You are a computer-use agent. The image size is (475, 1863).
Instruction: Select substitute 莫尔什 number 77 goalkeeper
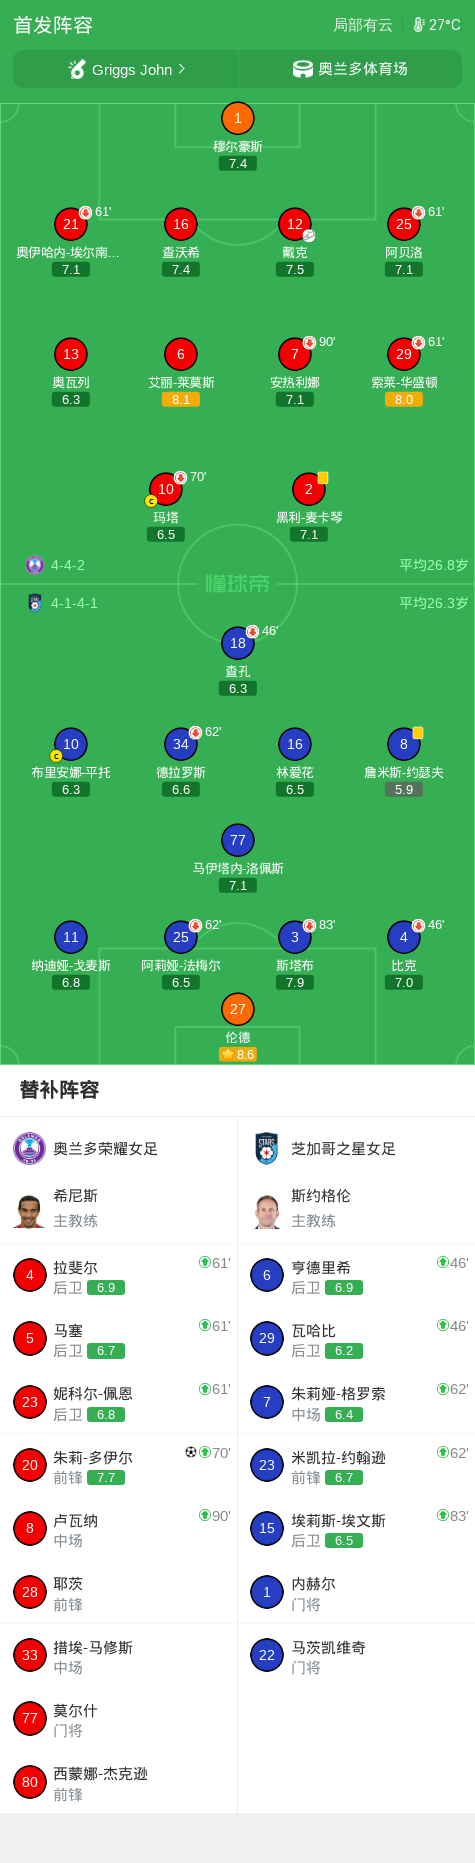coord(119,1718)
